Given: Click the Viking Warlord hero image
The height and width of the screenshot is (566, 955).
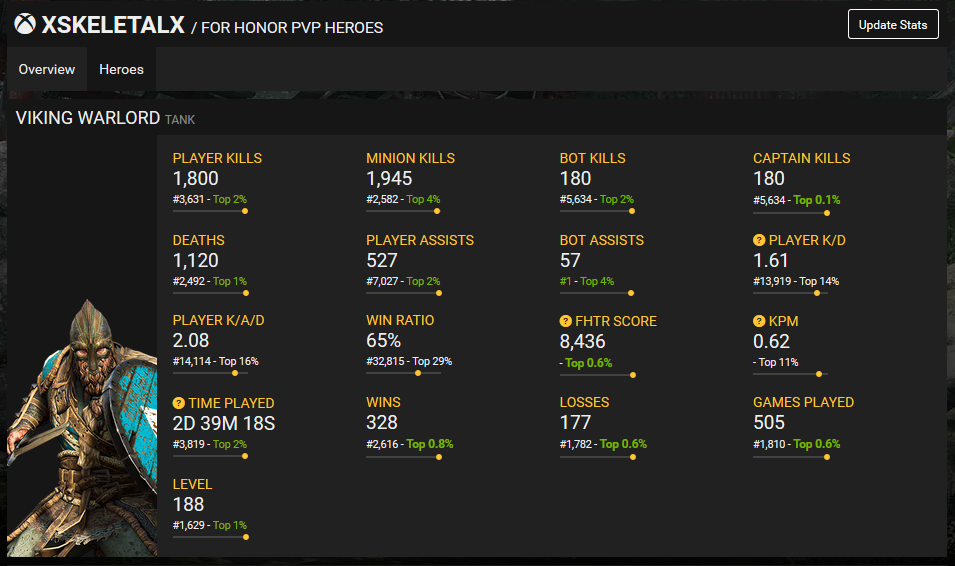Looking at the screenshot, I should coord(82,428).
